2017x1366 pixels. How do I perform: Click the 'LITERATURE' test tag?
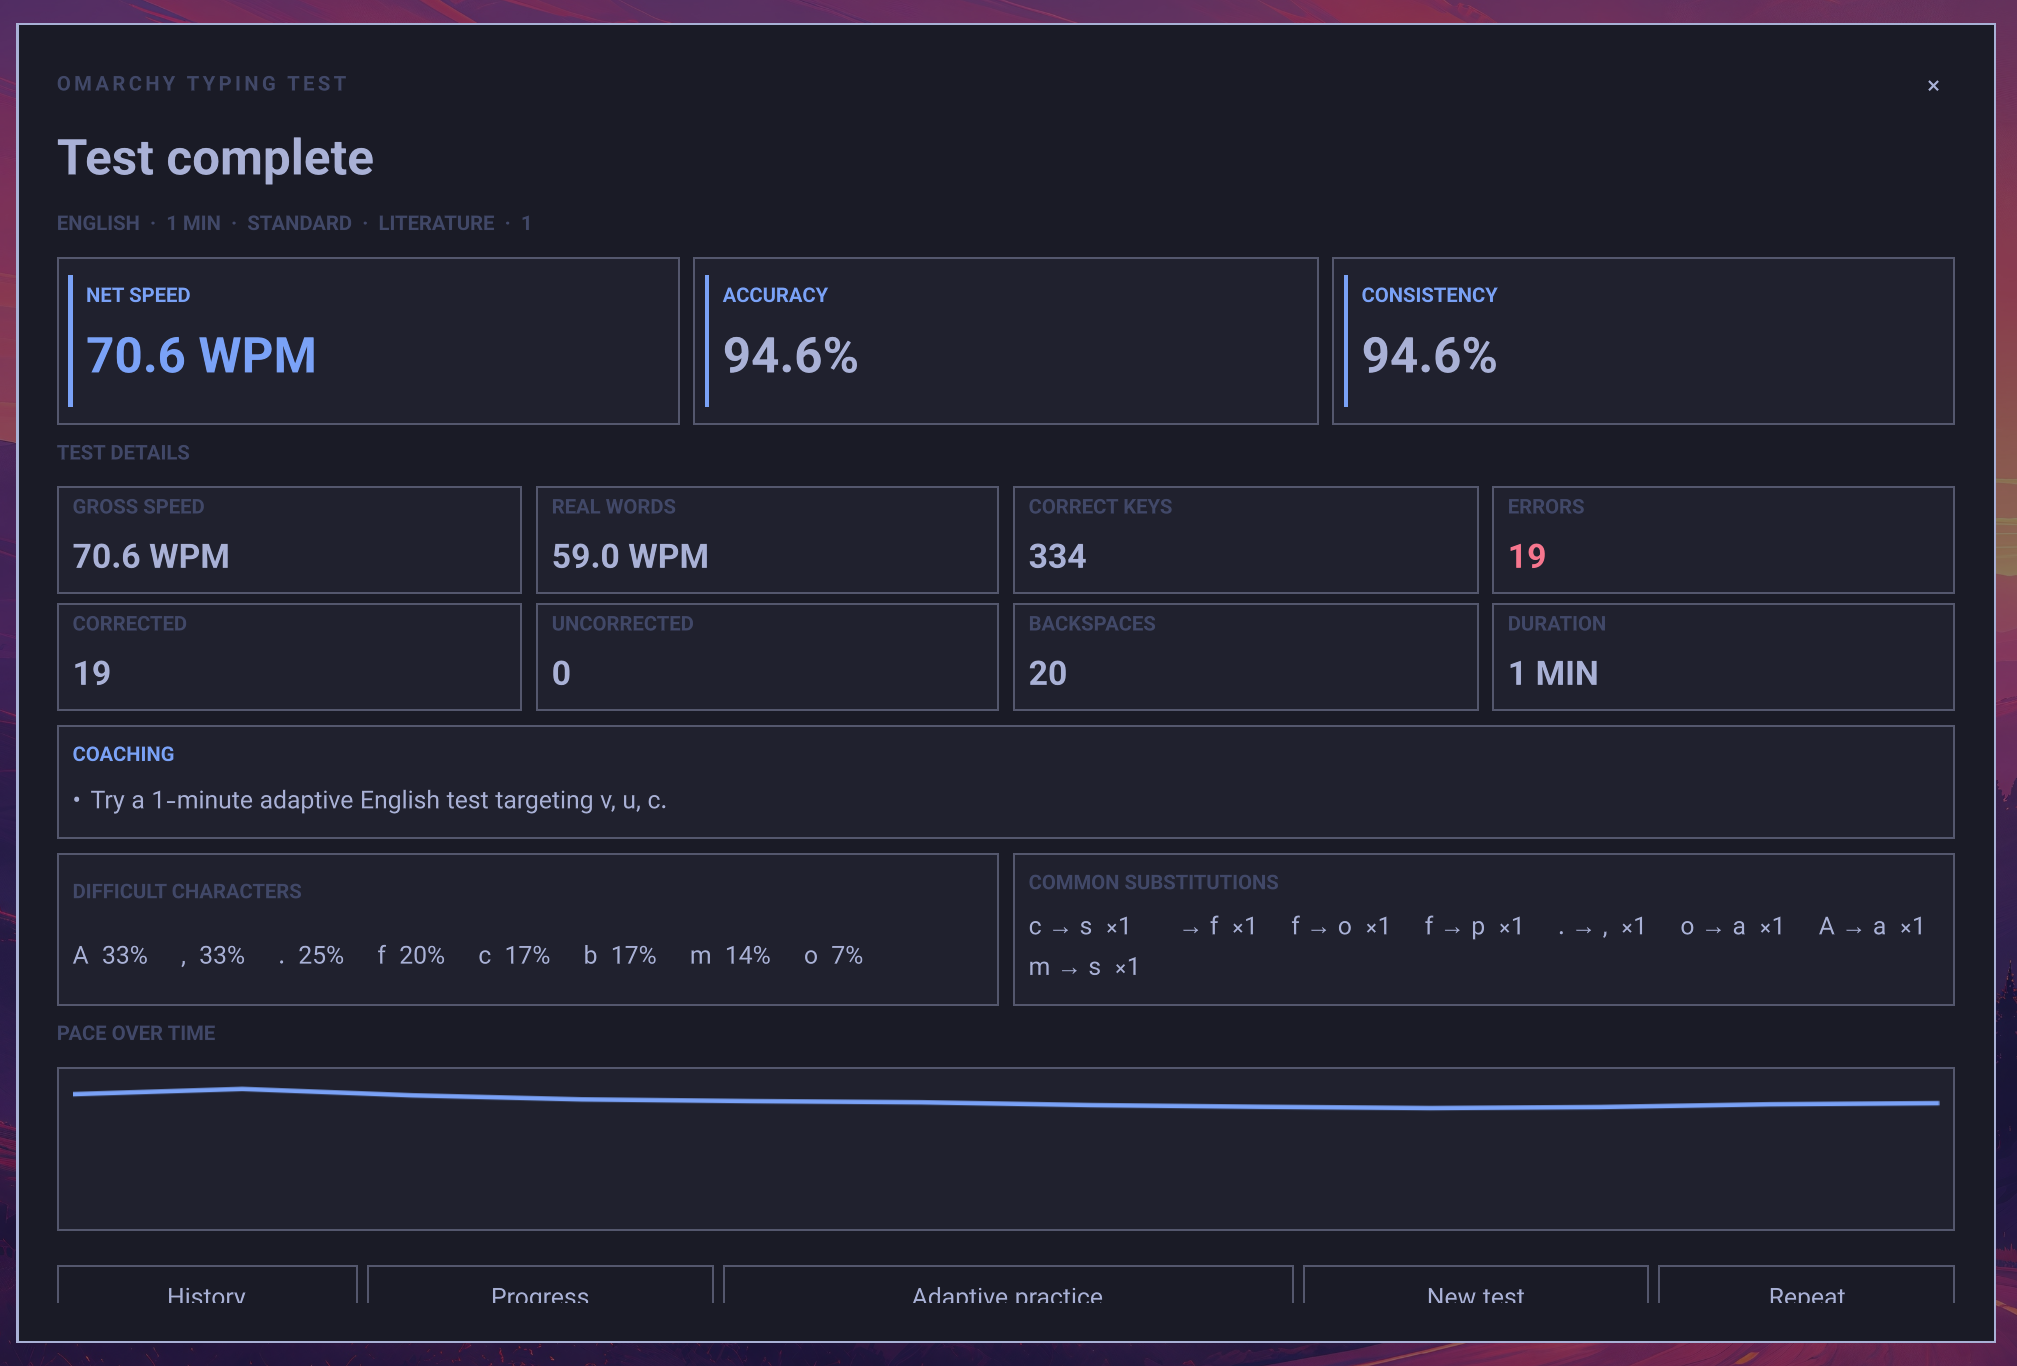(x=436, y=223)
